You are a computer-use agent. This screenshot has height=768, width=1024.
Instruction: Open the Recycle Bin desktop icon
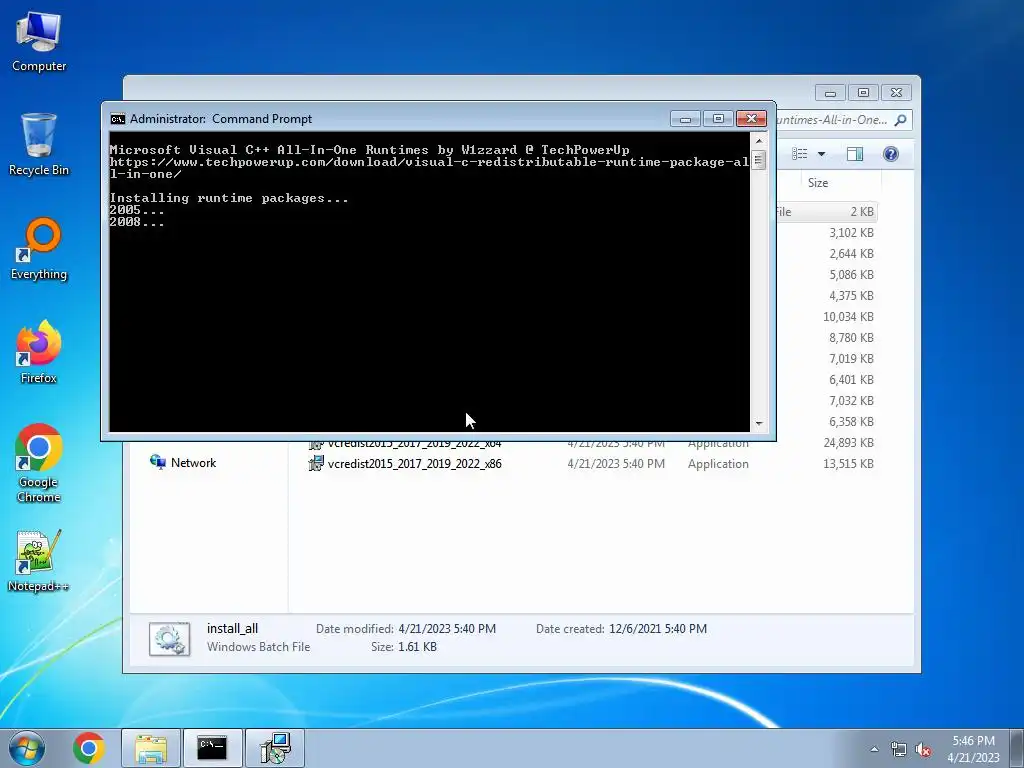(x=39, y=144)
